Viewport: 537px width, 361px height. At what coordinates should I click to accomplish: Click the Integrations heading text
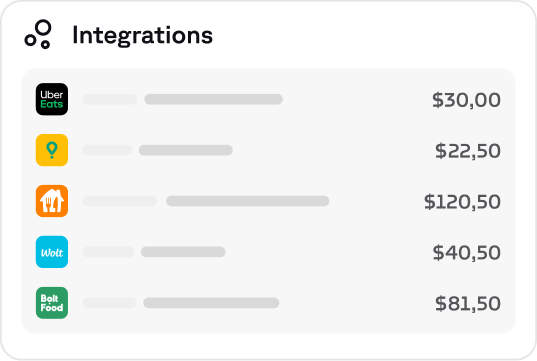coord(142,35)
